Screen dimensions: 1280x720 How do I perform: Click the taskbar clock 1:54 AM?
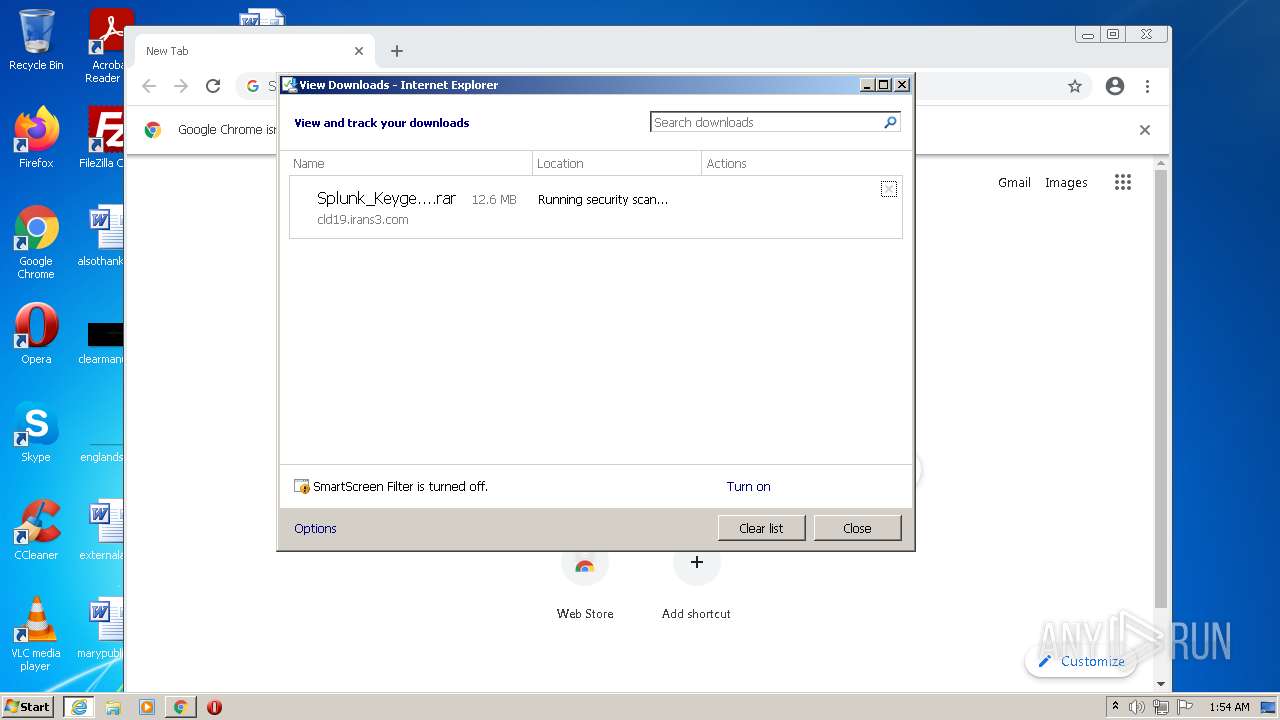point(1229,707)
